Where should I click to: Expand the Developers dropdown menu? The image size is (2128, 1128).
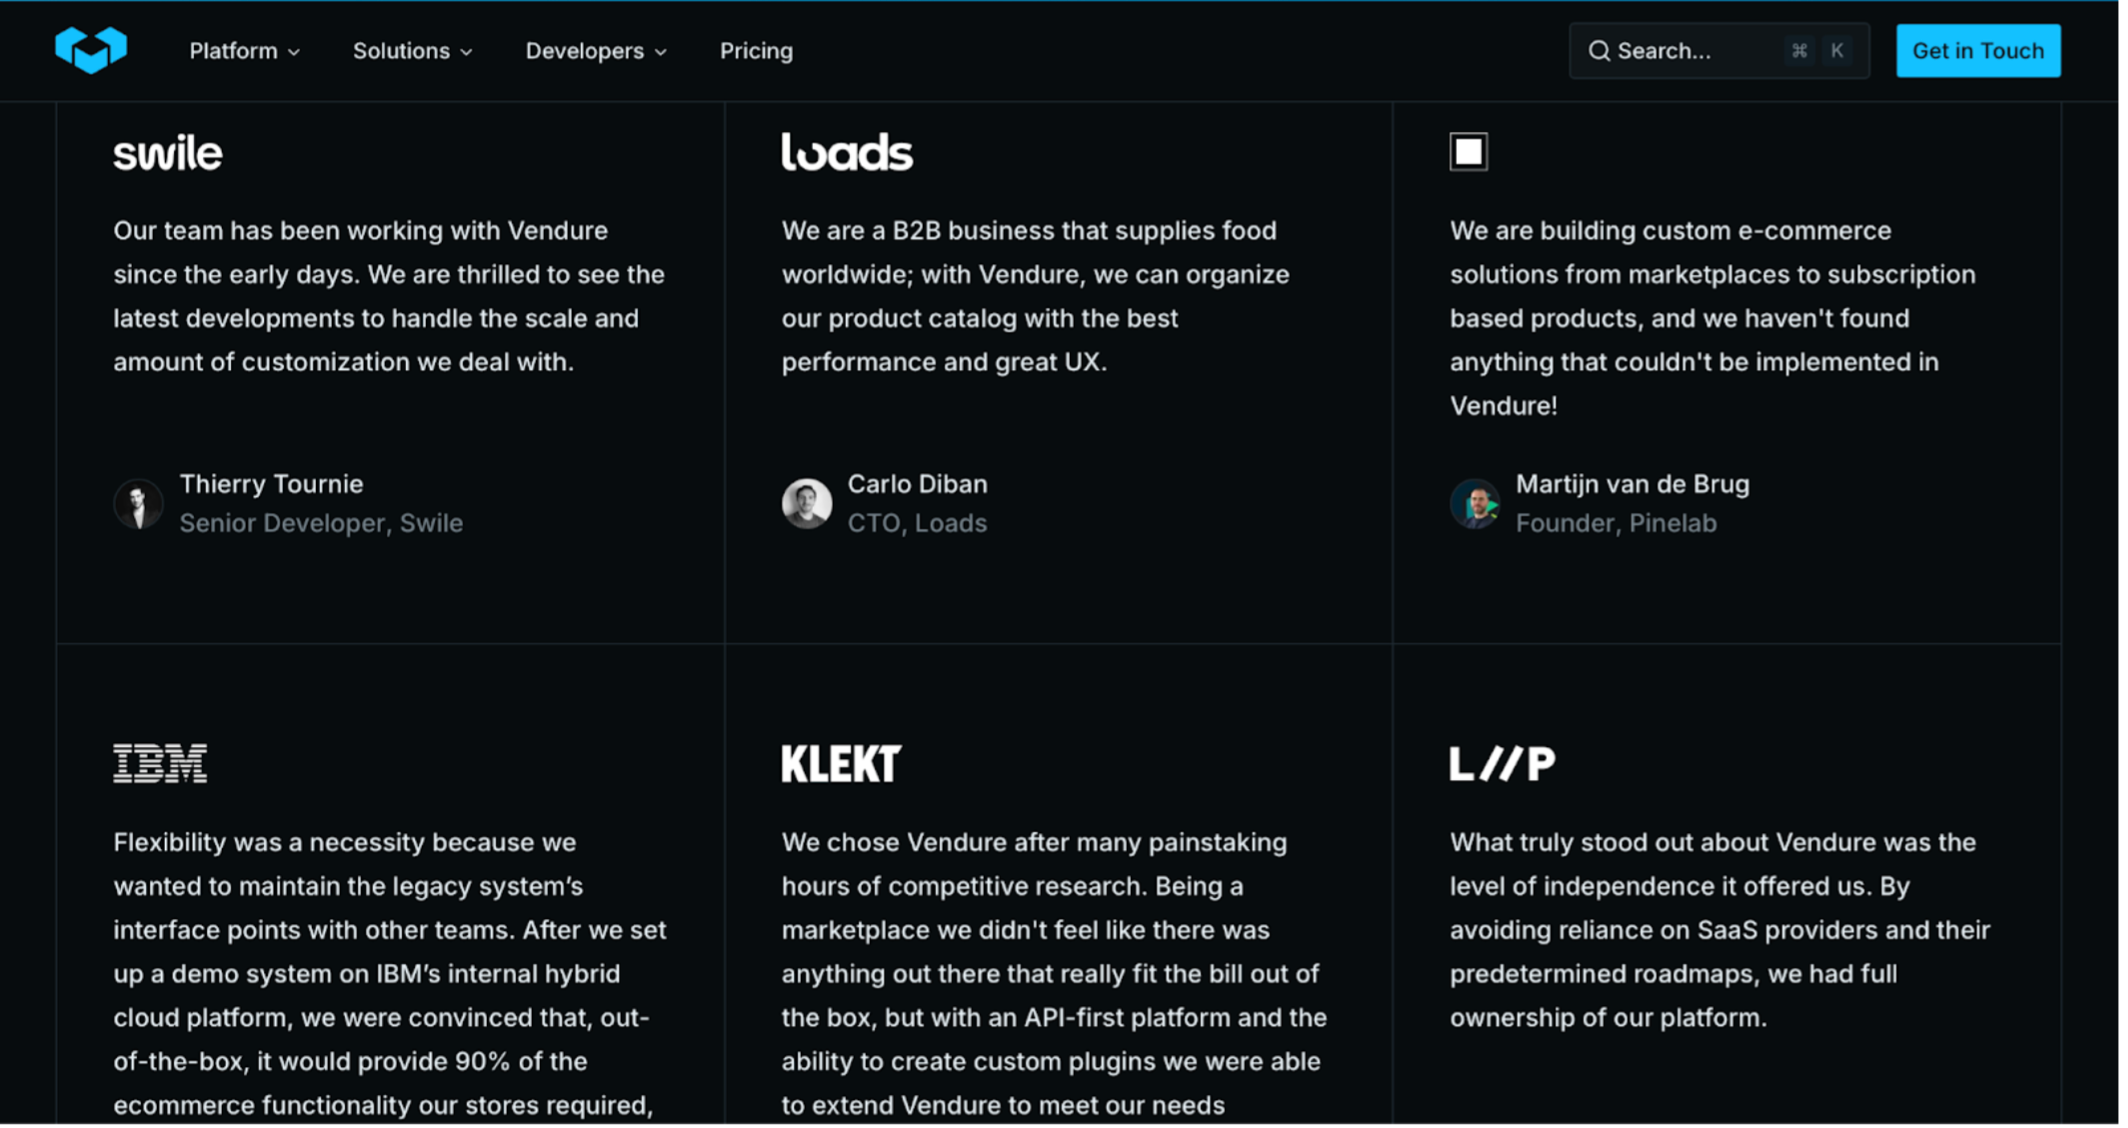(x=596, y=51)
